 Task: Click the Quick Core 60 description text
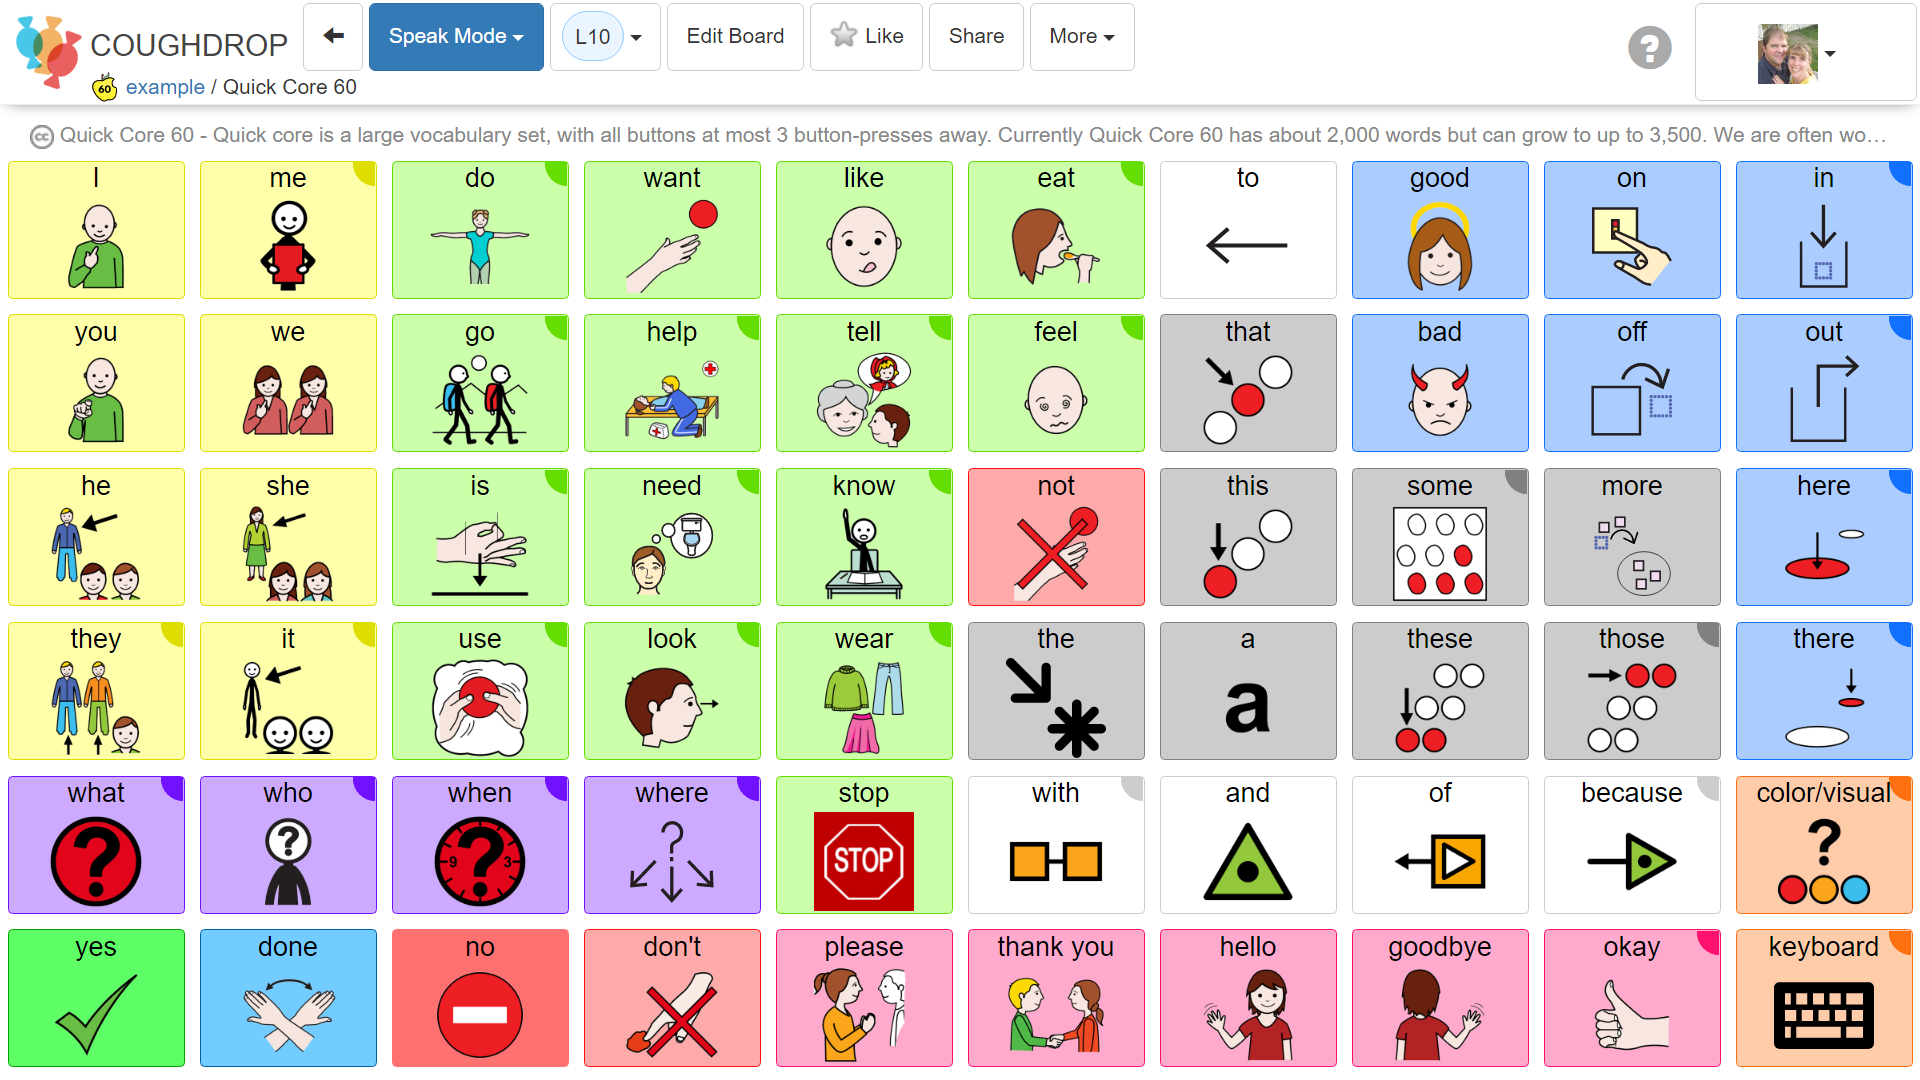click(960, 135)
